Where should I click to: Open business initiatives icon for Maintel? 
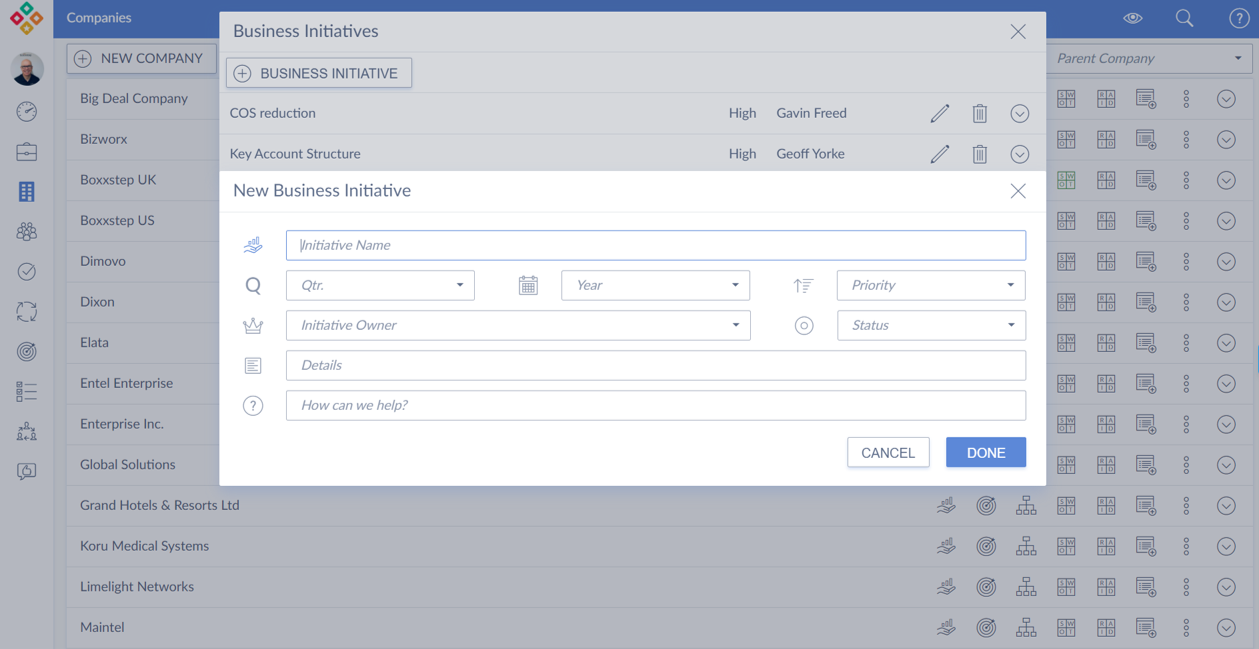(x=946, y=627)
